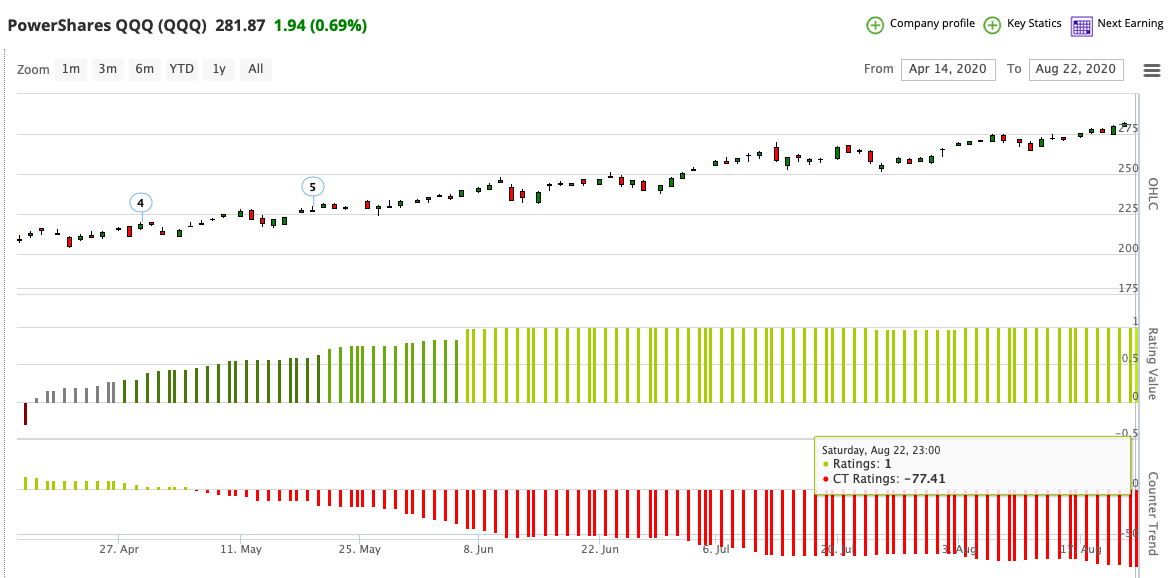Click the green plus icon beside Company profile
This screenshot has height=578, width=1175.
point(875,25)
